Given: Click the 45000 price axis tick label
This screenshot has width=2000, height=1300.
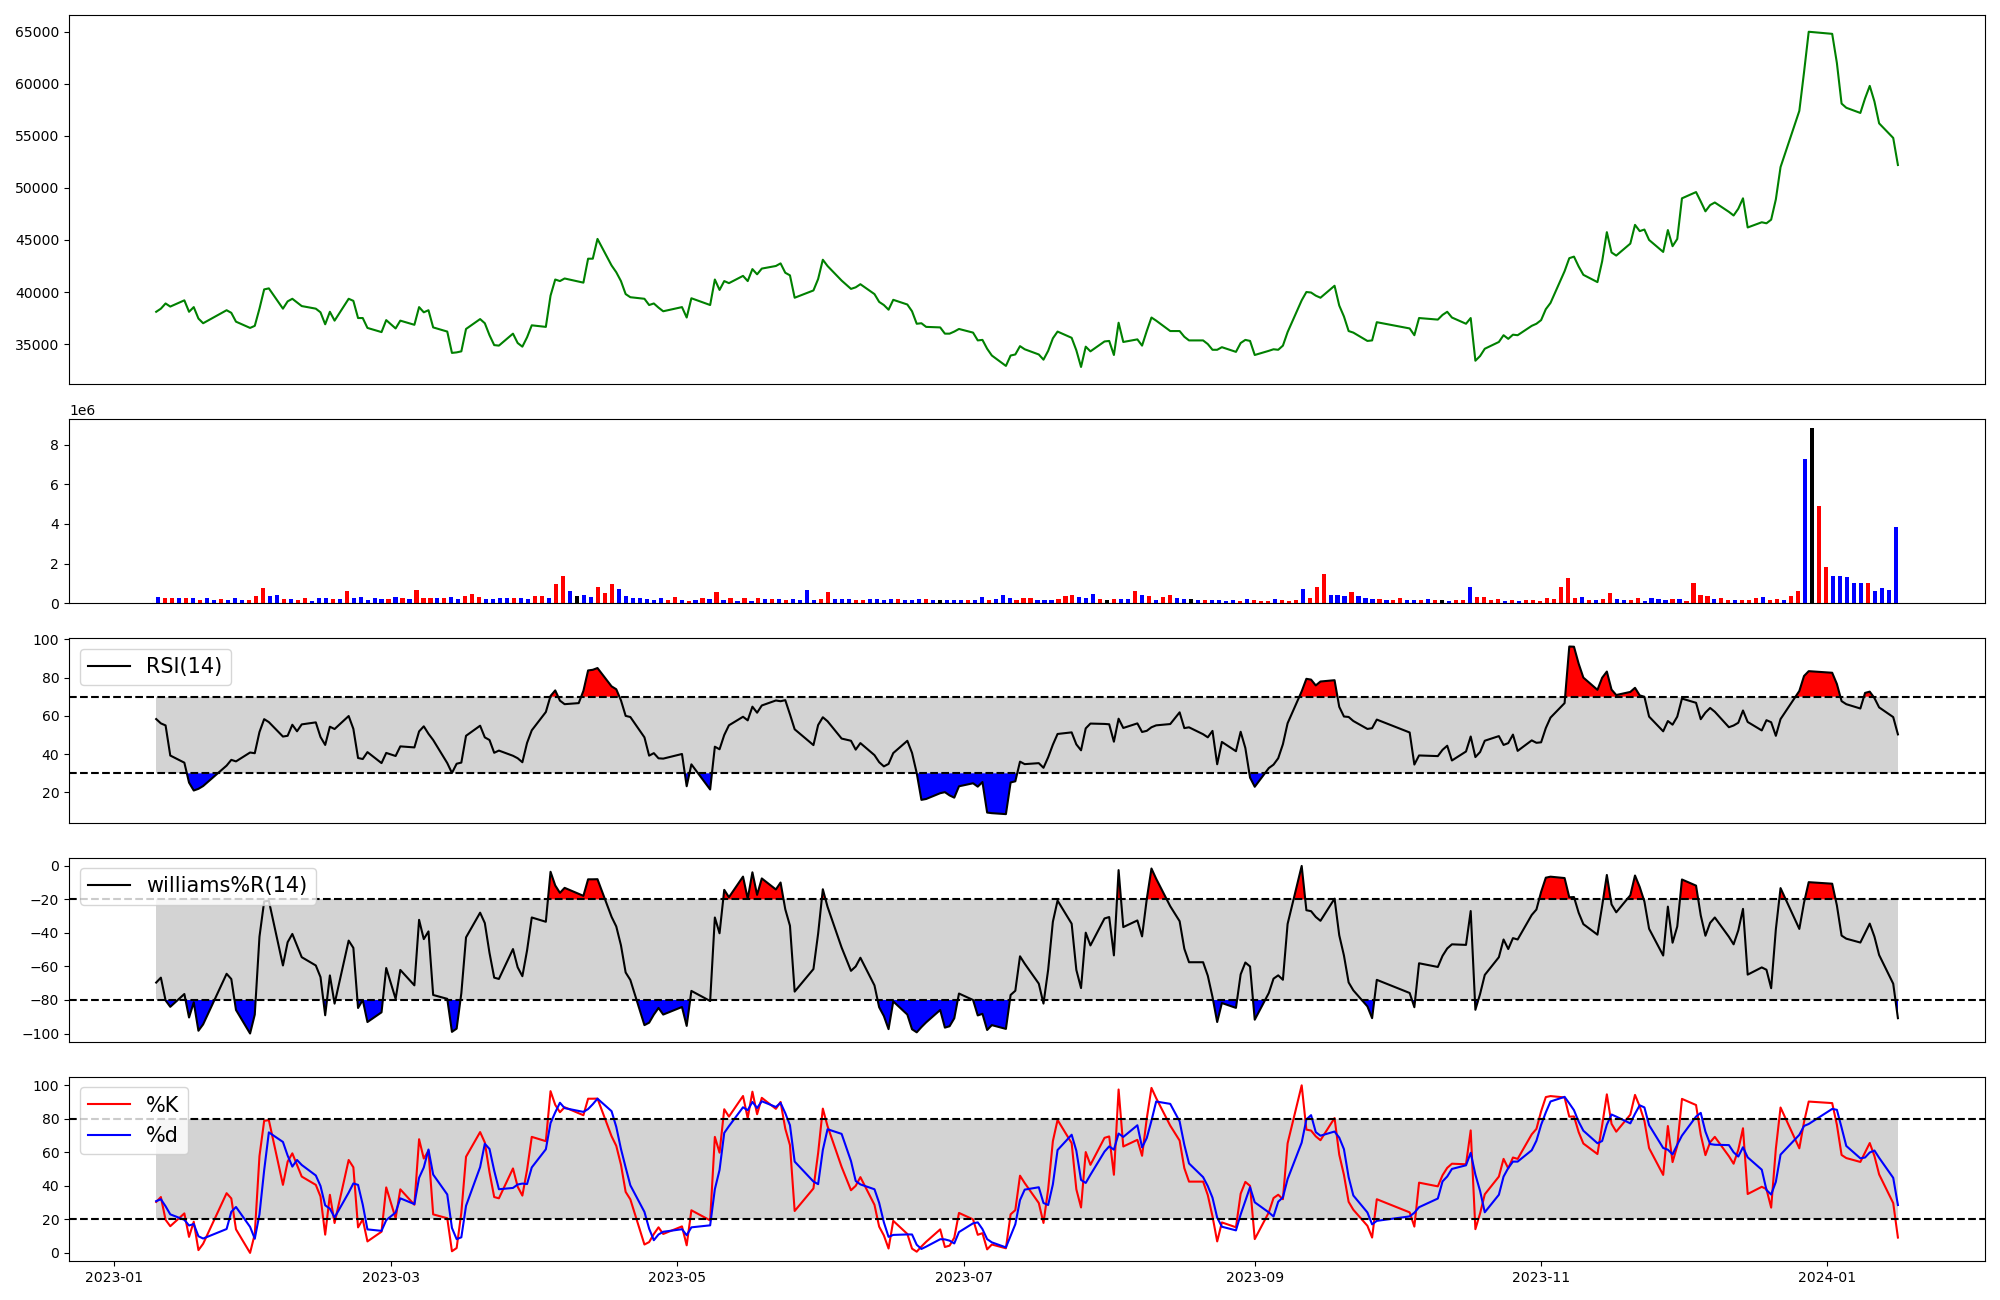Looking at the screenshot, I should pyautogui.click(x=37, y=240).
